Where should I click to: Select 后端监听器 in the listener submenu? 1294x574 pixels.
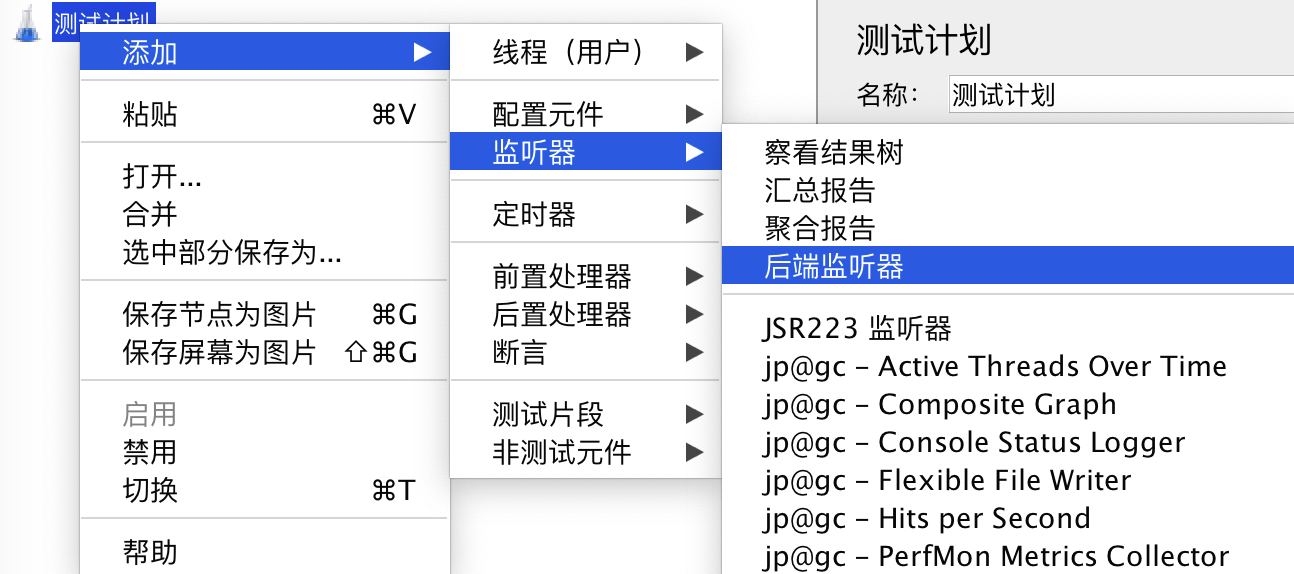tap(1008, 266)
